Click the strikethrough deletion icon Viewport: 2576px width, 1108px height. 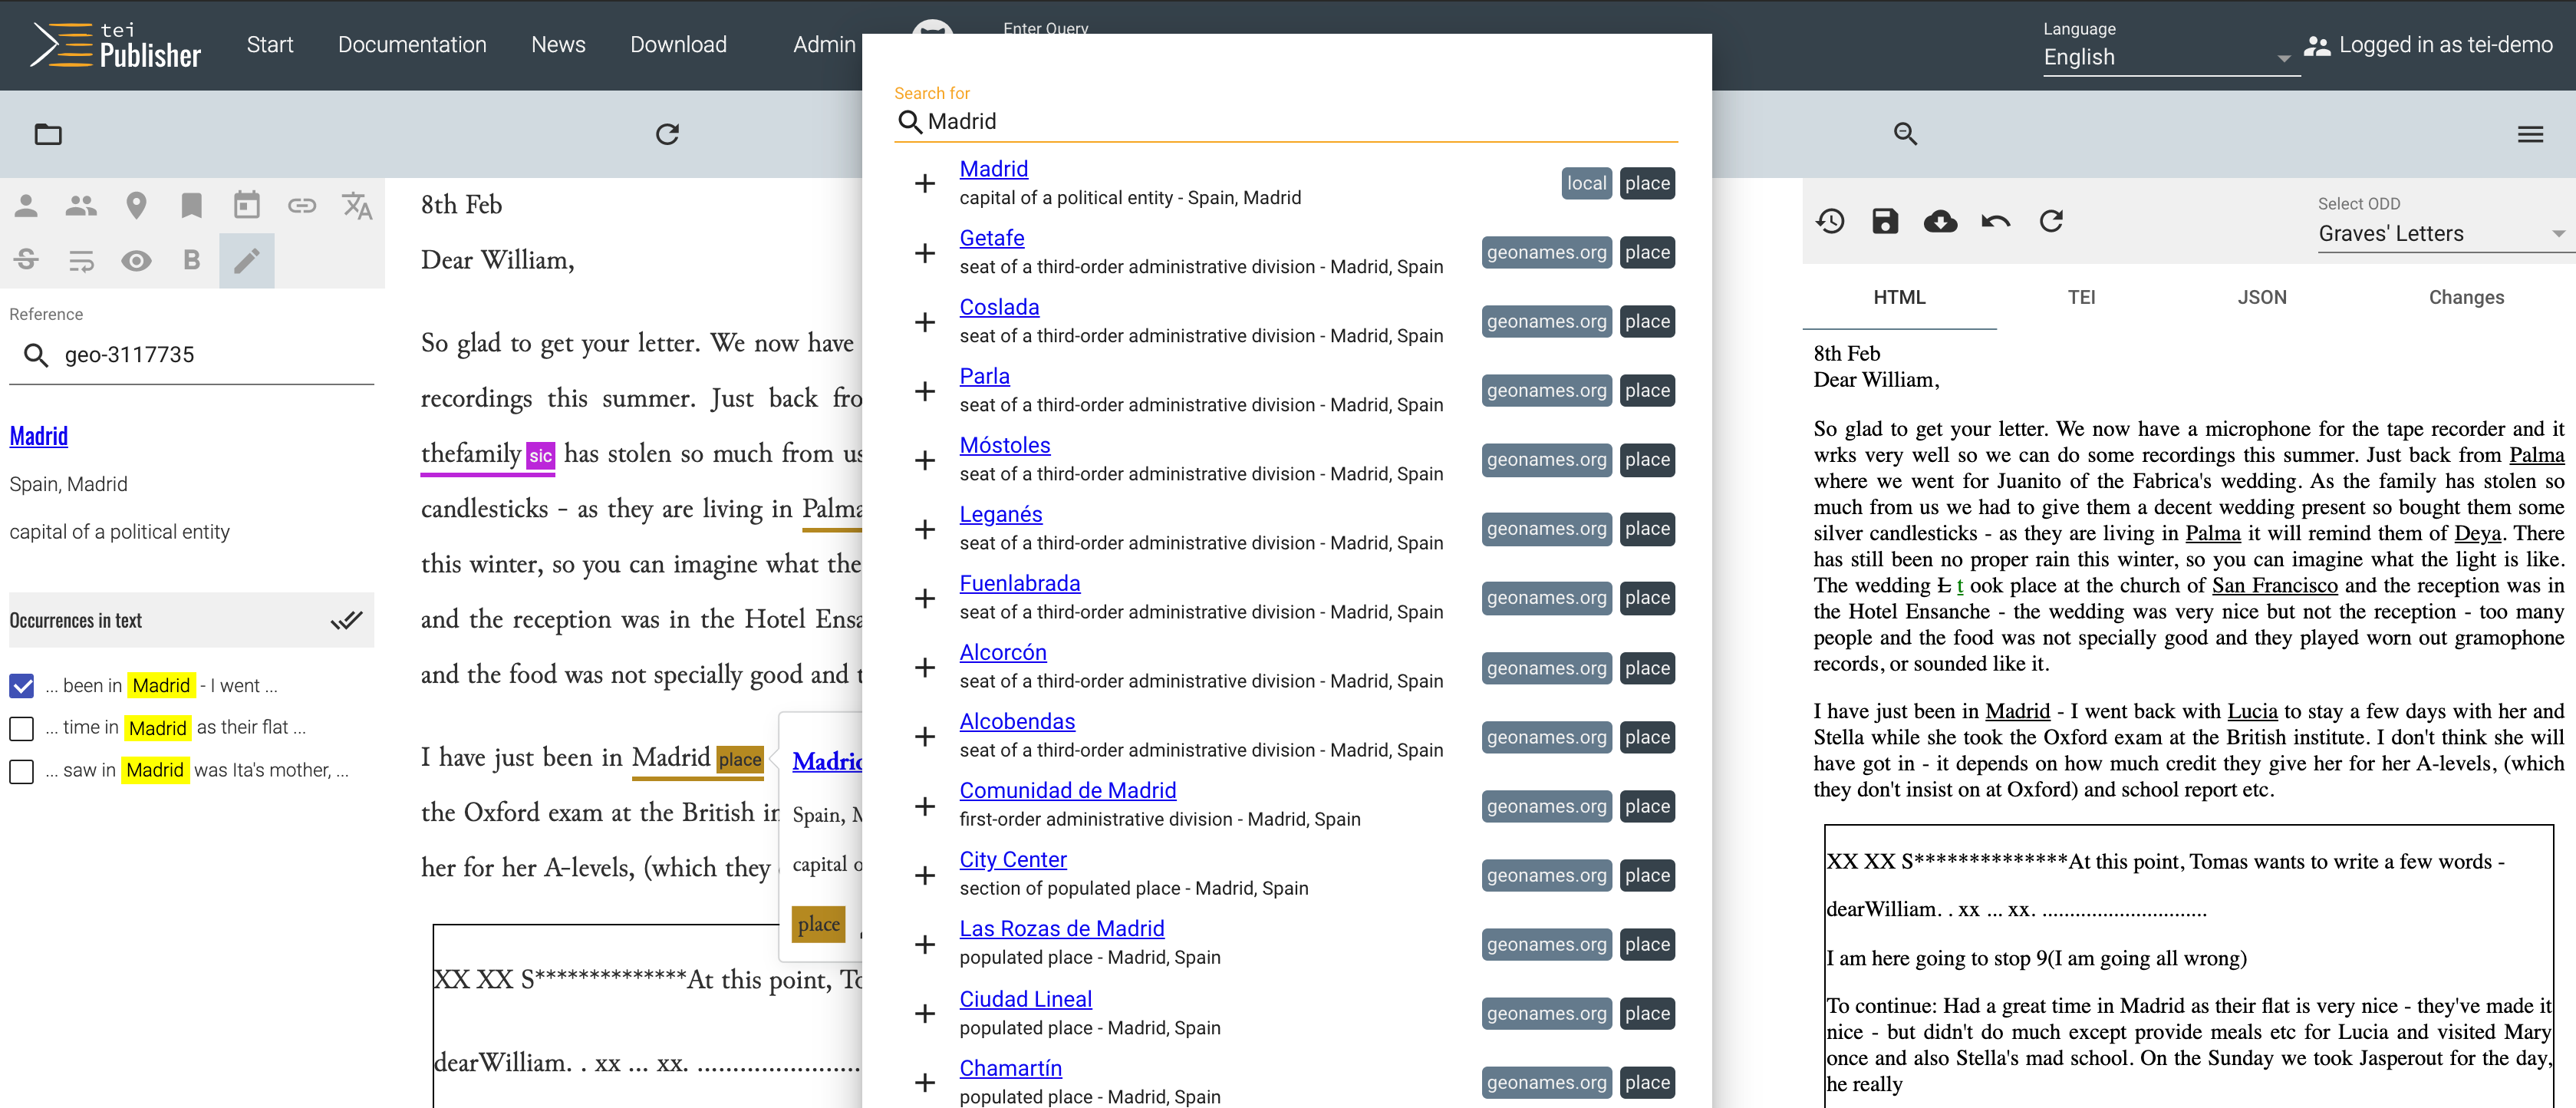(27, 261)
